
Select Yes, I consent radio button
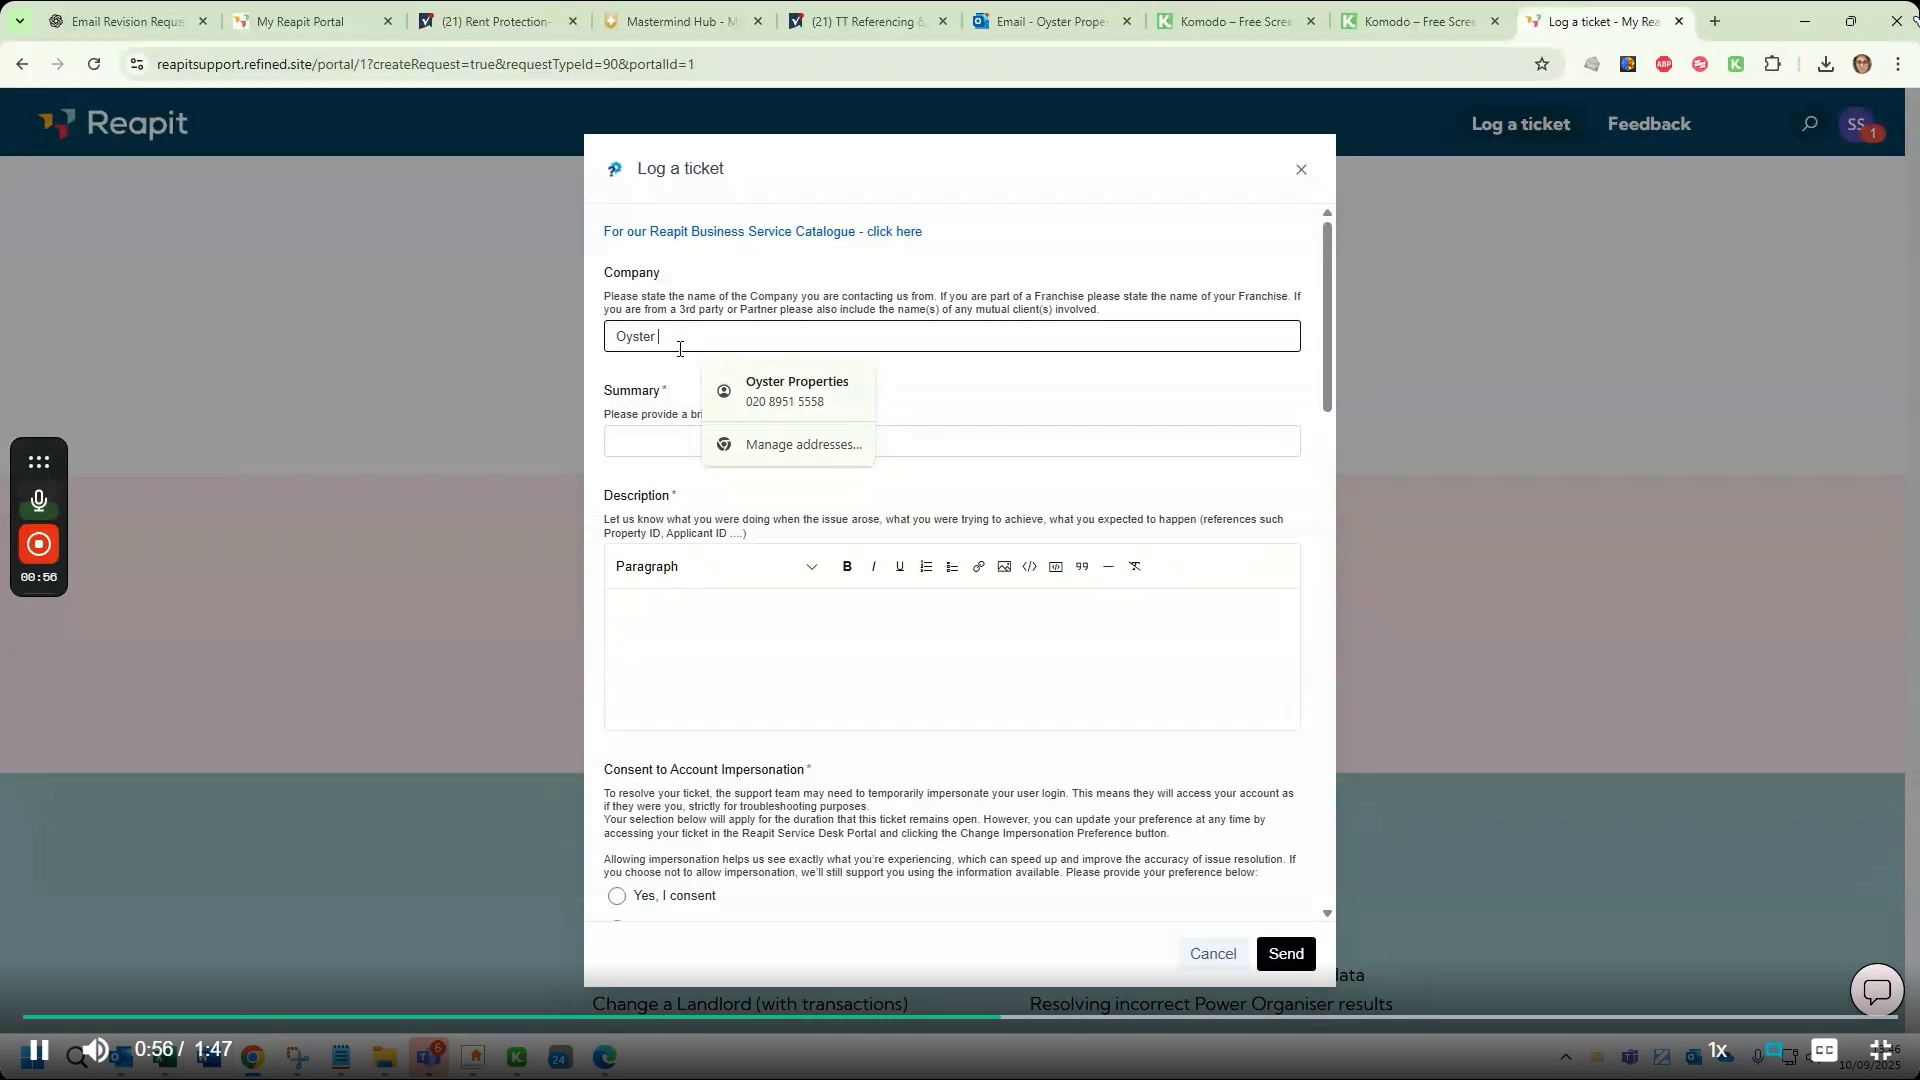coord(616,896)
